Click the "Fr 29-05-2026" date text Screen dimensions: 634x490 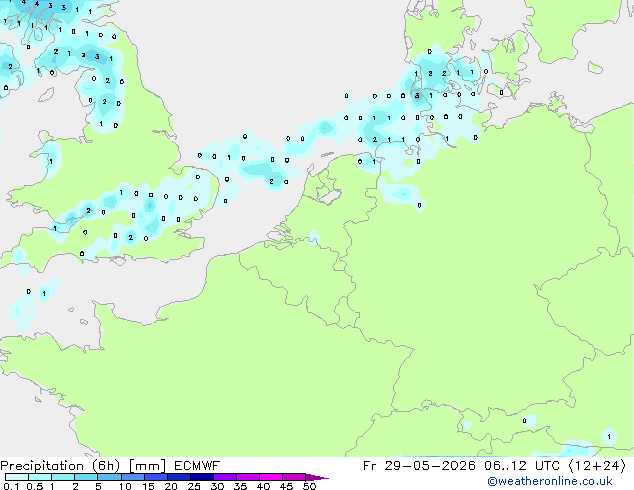tap(419, 466)
